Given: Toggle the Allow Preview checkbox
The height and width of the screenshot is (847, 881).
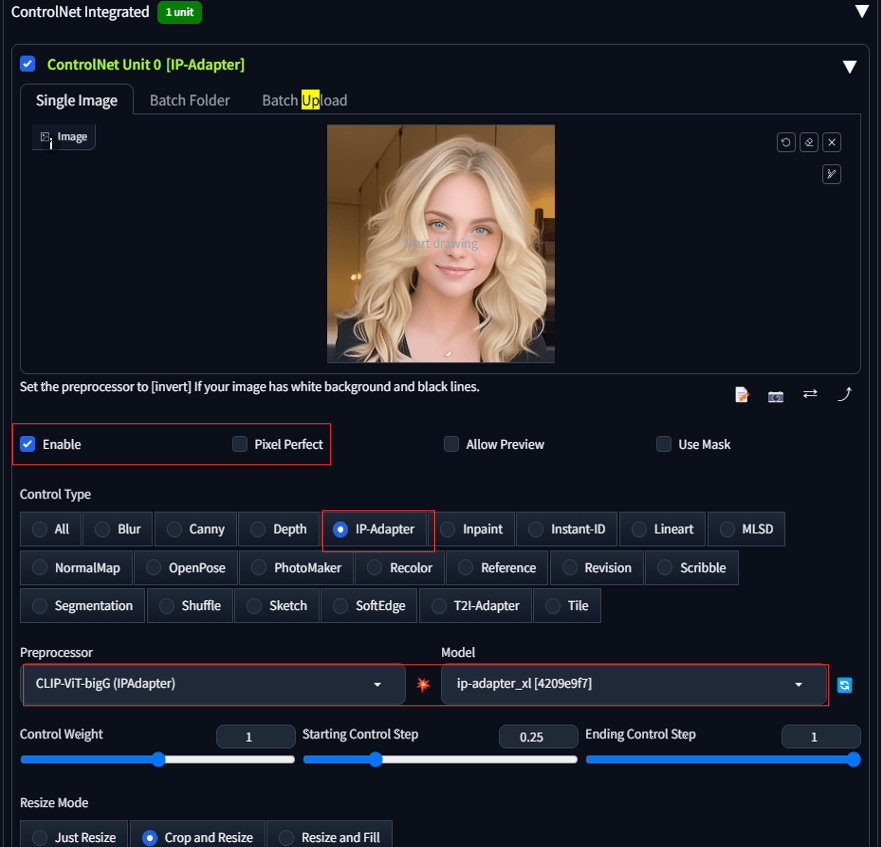Looking at the screenshot, I should coord(452,444).
